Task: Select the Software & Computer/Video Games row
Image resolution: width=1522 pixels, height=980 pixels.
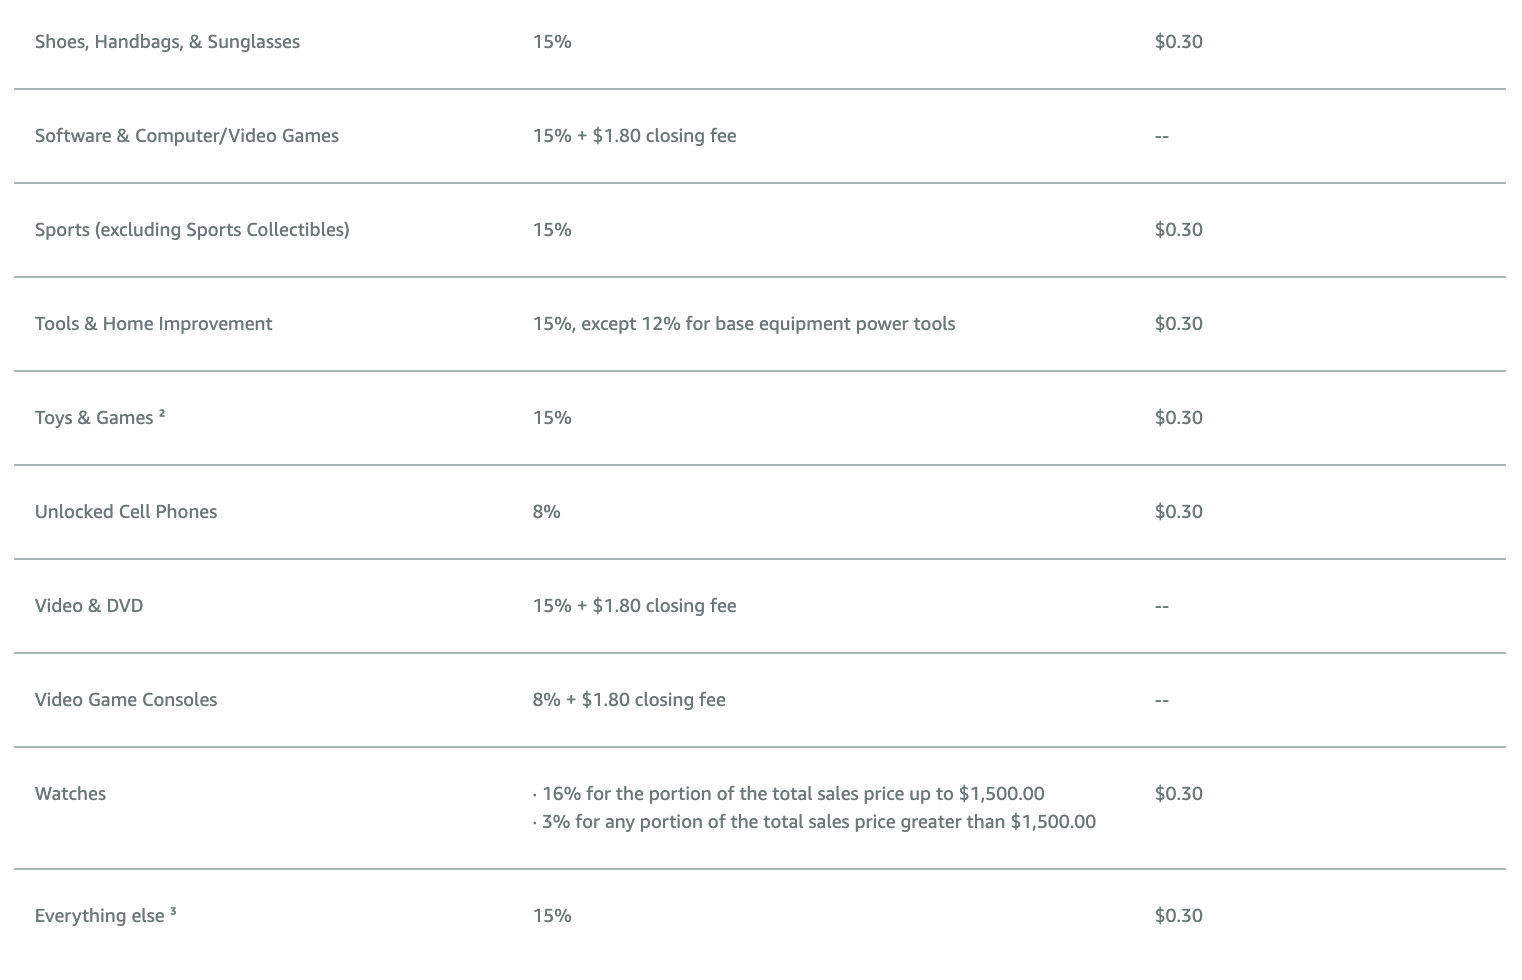Action: [760, 136]
